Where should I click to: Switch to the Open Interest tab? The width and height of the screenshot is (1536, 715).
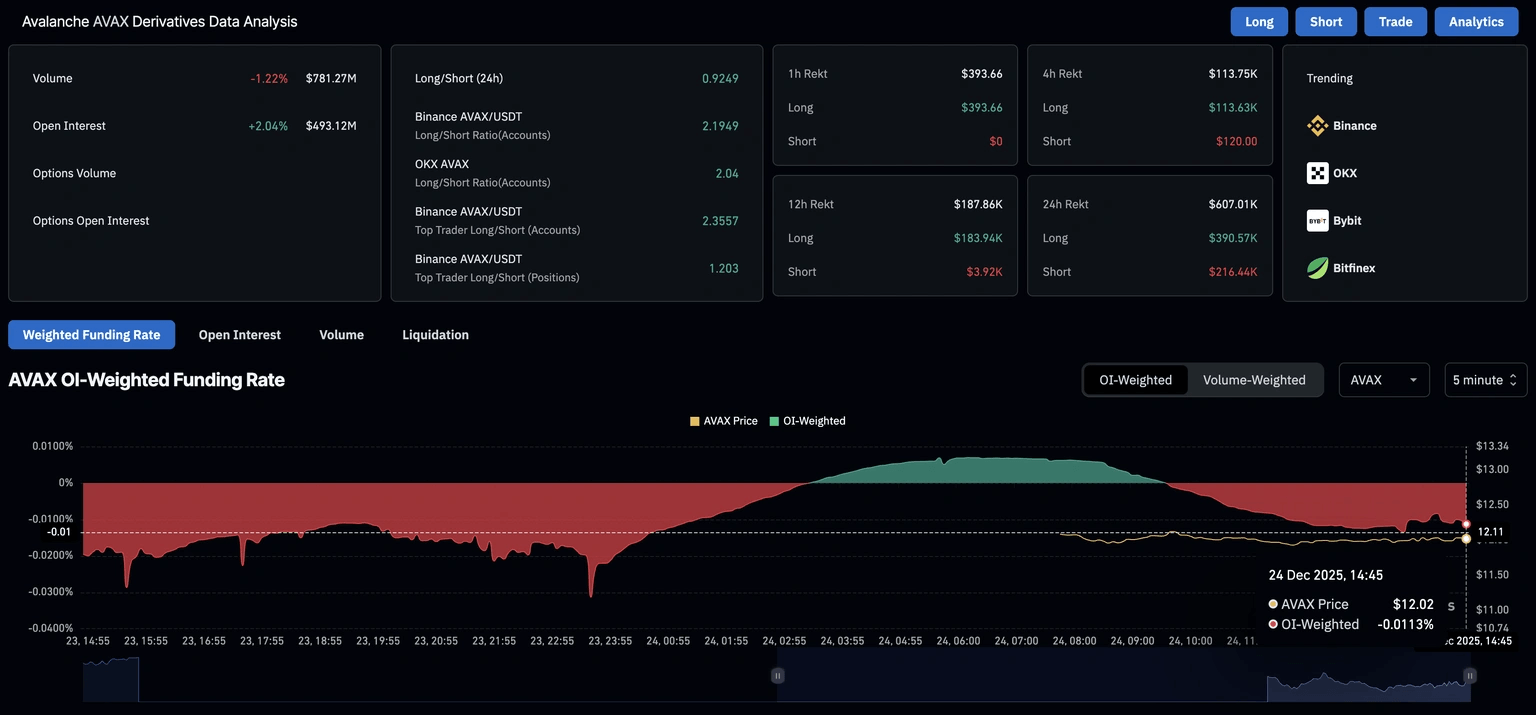pos(240,335)
